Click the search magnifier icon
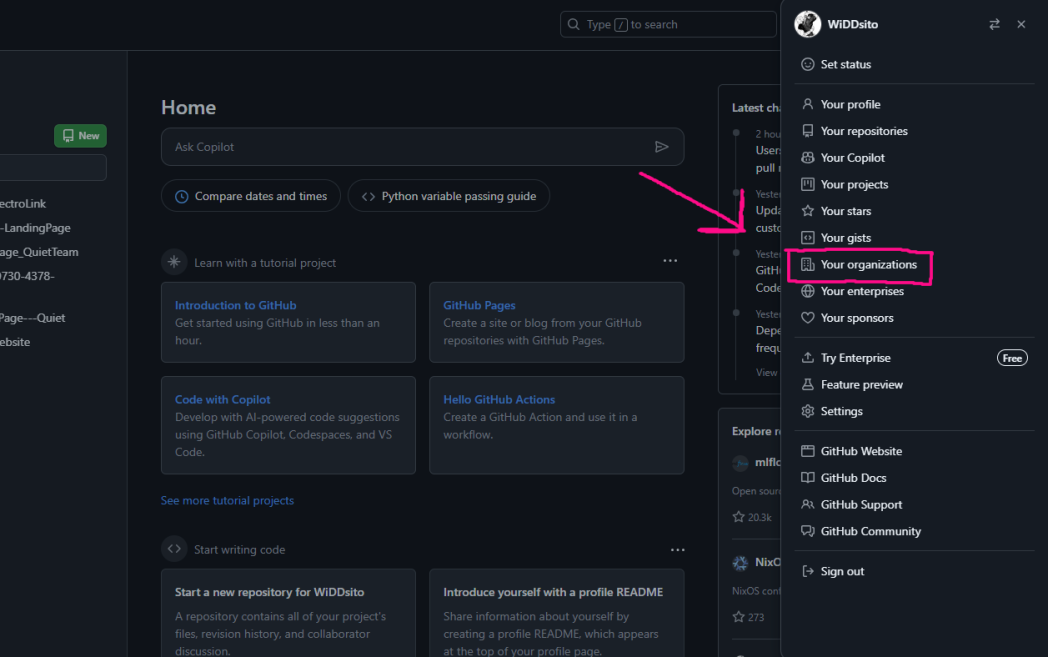This screenshot has width=1048, height=657. [x=573, y=25]
